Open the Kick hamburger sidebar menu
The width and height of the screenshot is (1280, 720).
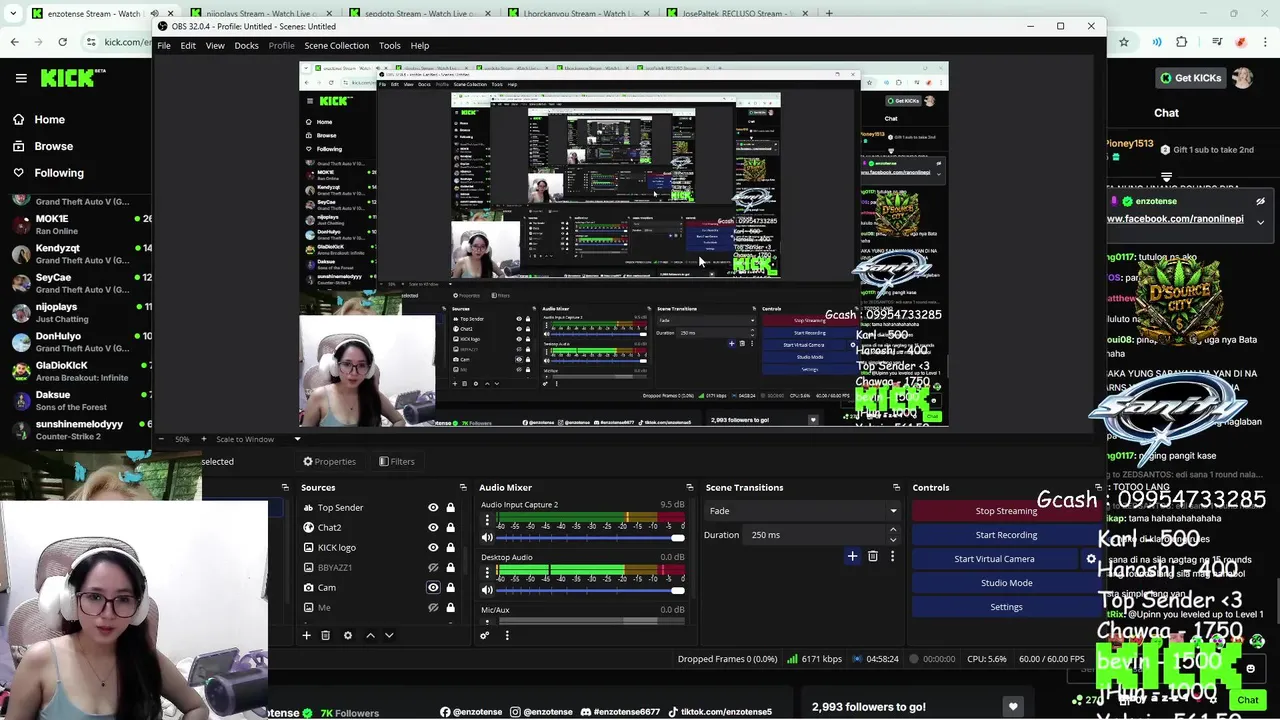(x=21, y=78)
